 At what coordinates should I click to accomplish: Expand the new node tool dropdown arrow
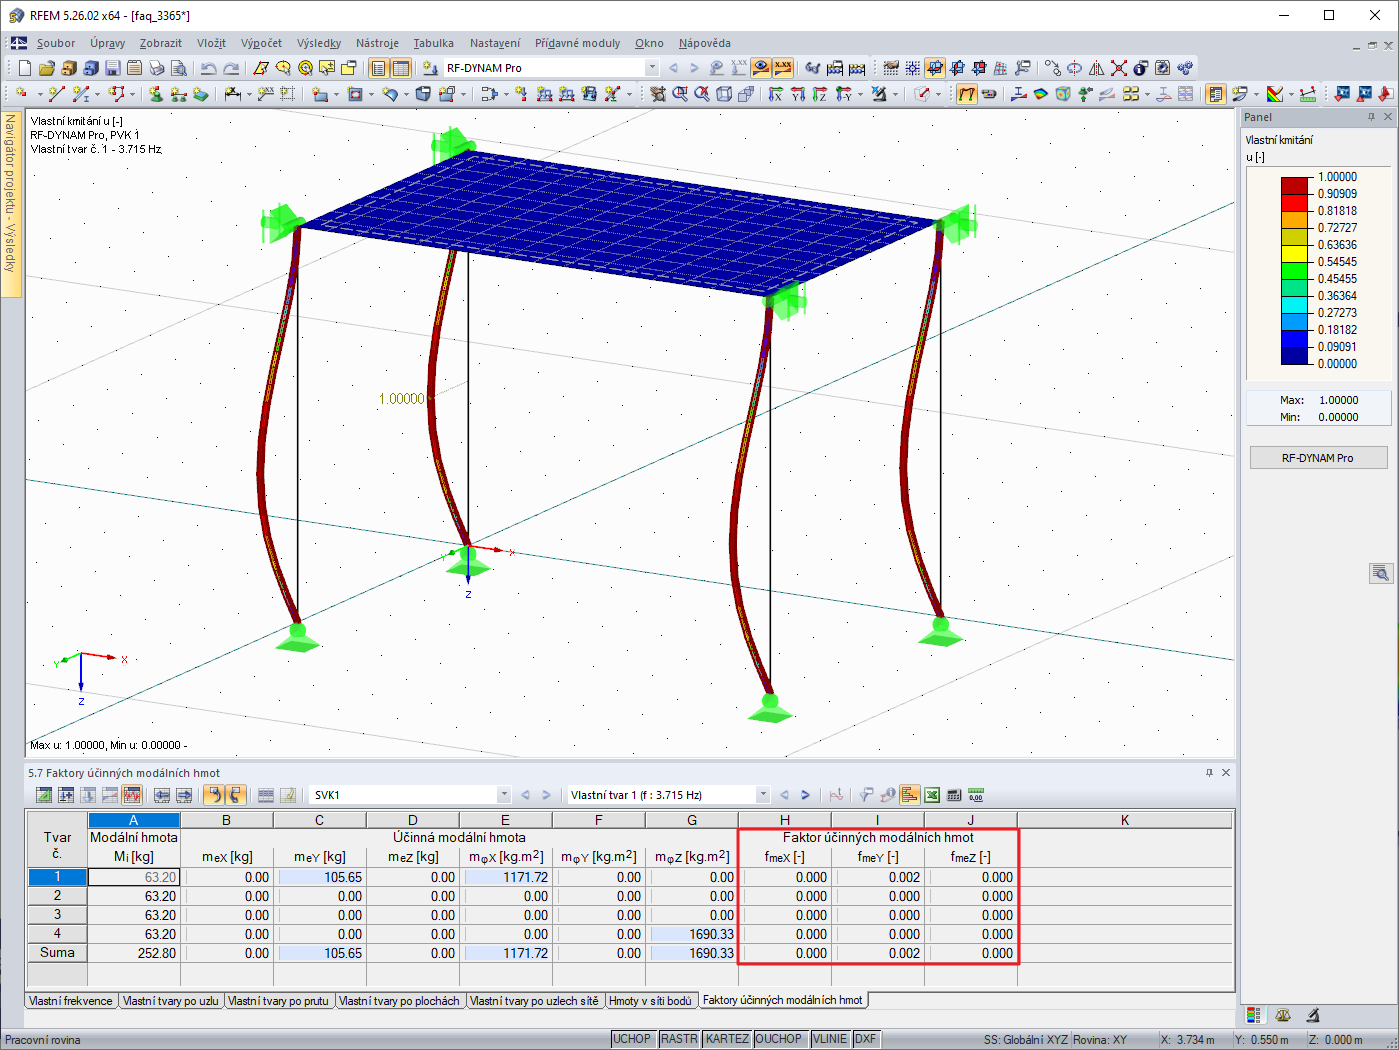point(39,94)
